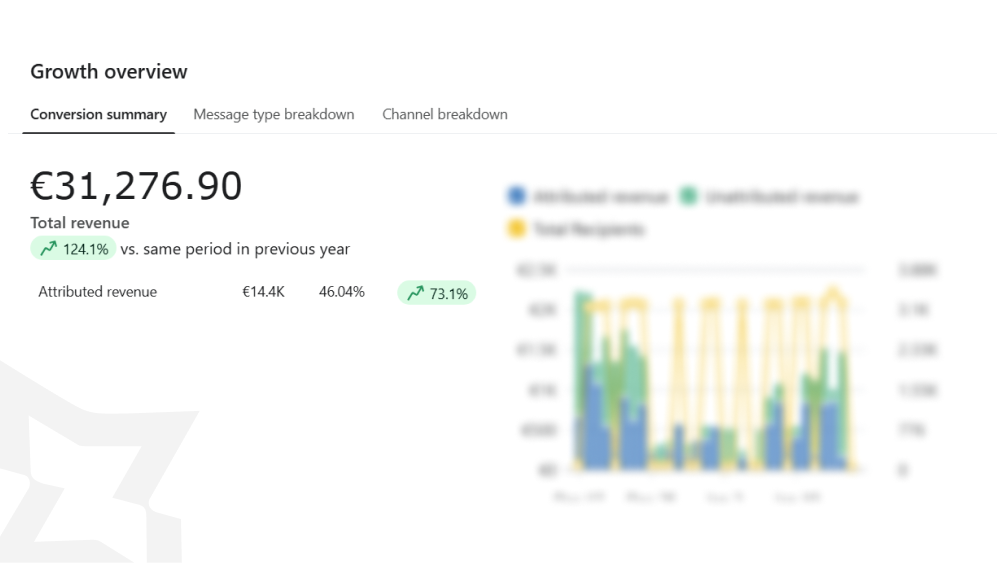Click the 124.1% growth badge
The width and height of the screenshot is (1000, 563).
pos(74,249)
